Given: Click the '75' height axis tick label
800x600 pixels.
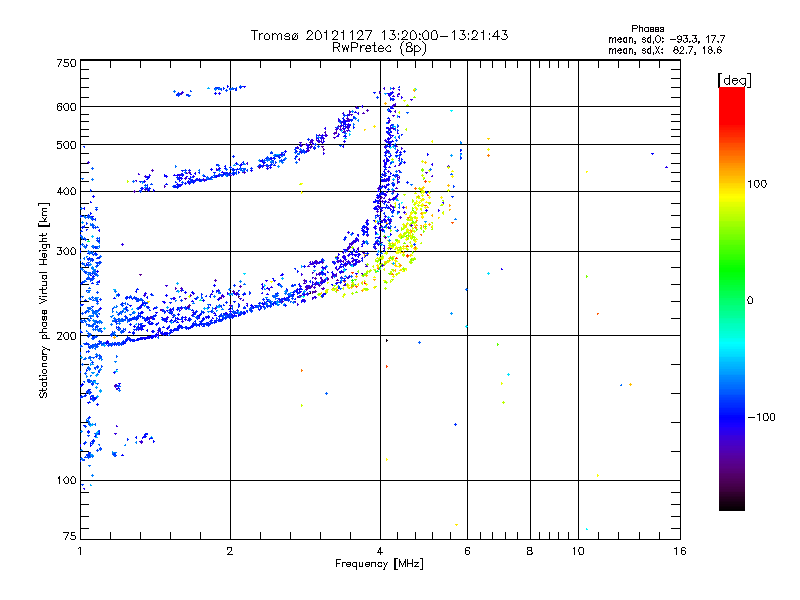Looking at the screenshot, I should (x=70, y=536).
